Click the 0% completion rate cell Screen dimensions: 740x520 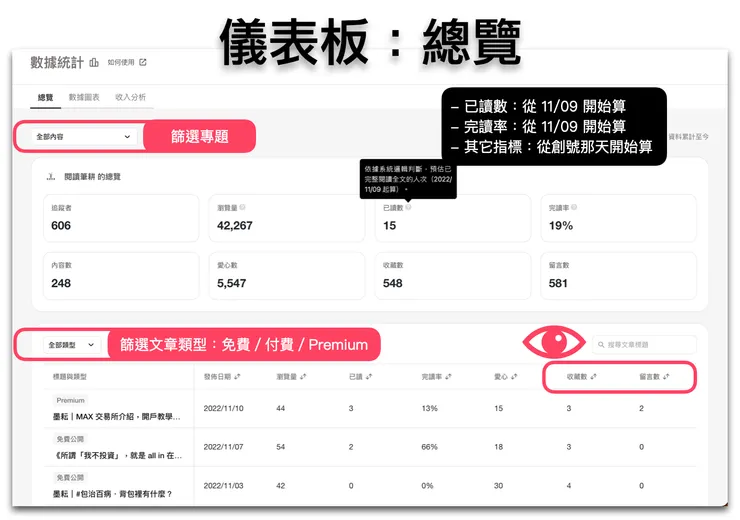coord(427,486)
